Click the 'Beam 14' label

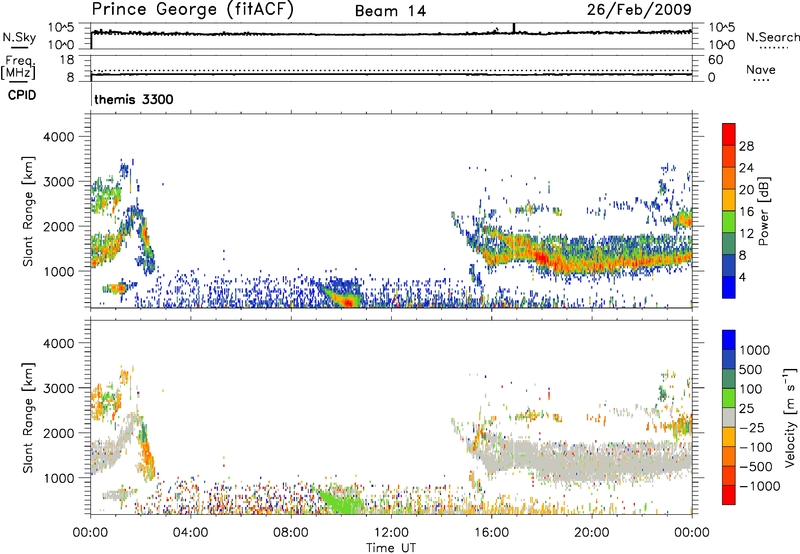click(390, 11)
